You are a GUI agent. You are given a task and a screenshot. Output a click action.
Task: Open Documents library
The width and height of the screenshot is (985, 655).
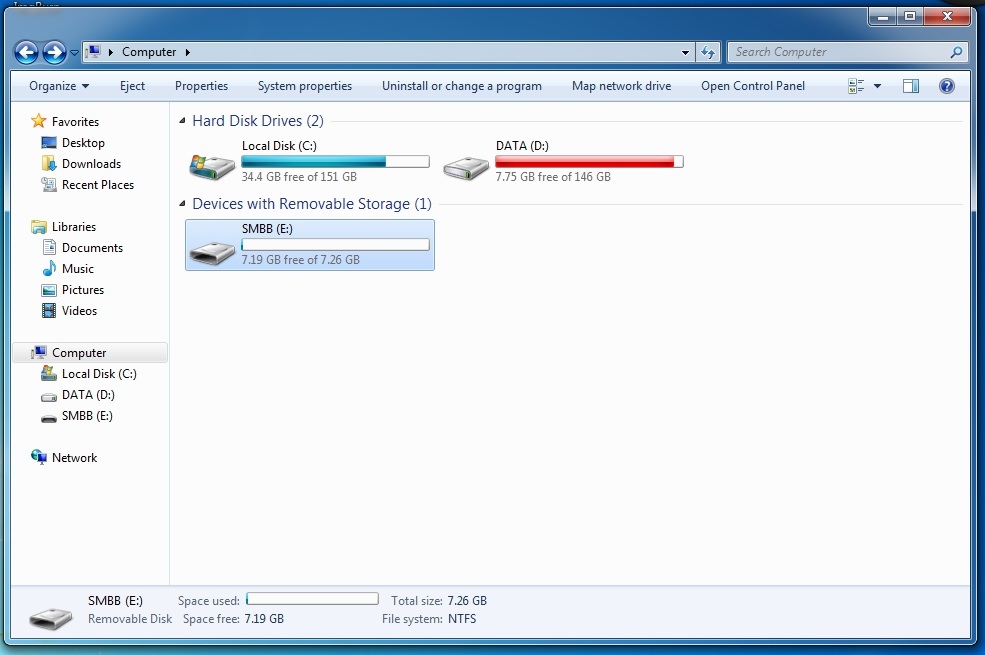tap(92, 248)
